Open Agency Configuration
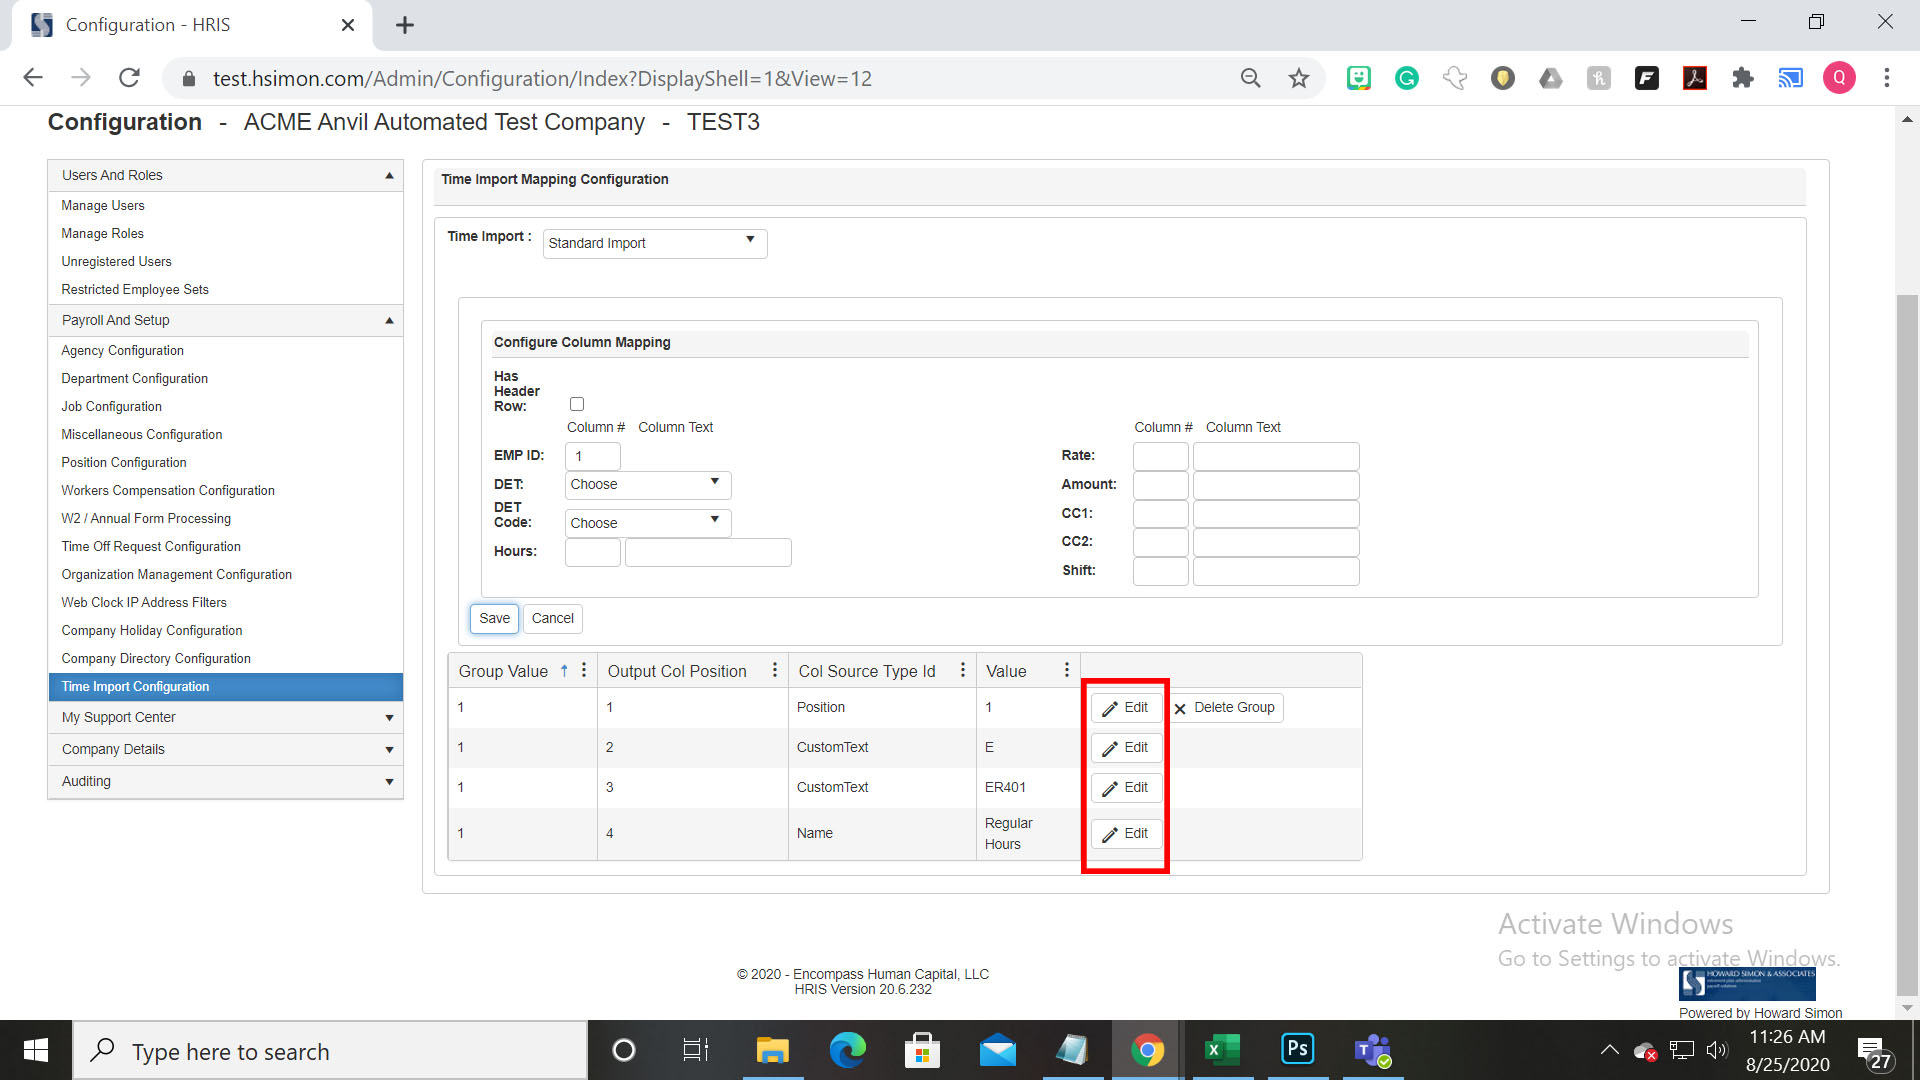 point(122,350)
